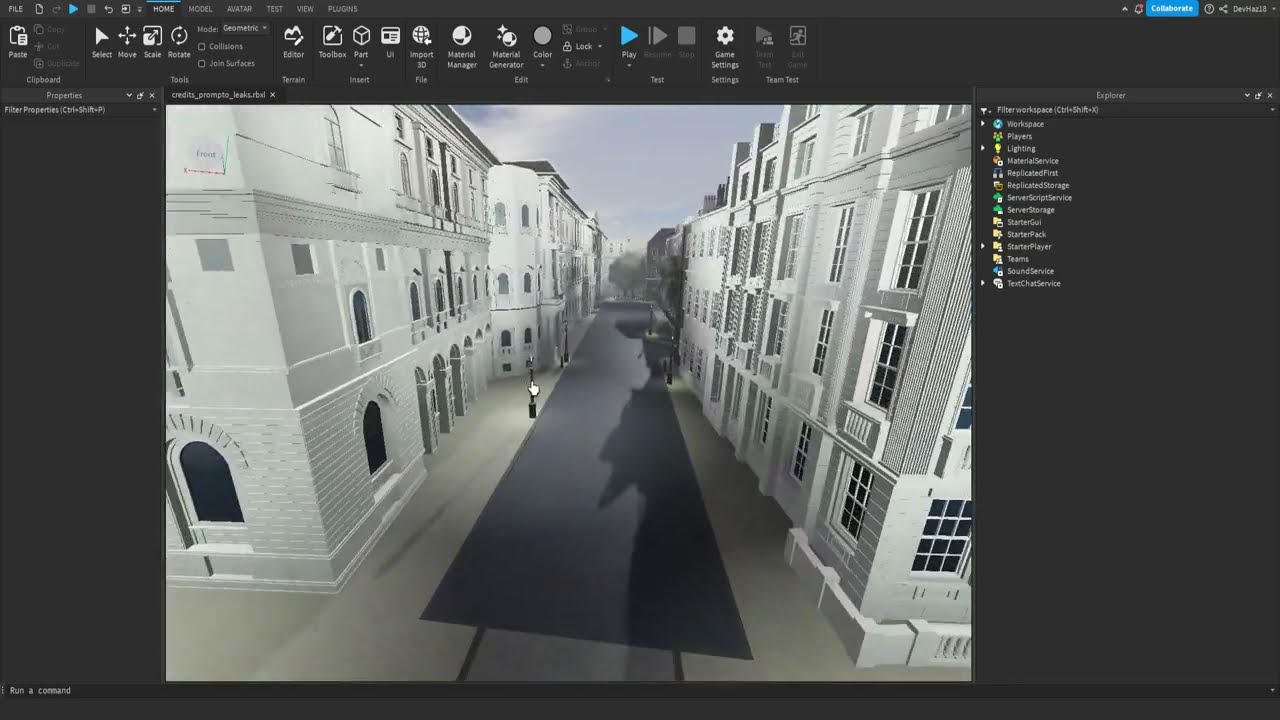Switch to the AVATAR ribbon tab
The image size is (1280, 720).
(x=239, y=9)
